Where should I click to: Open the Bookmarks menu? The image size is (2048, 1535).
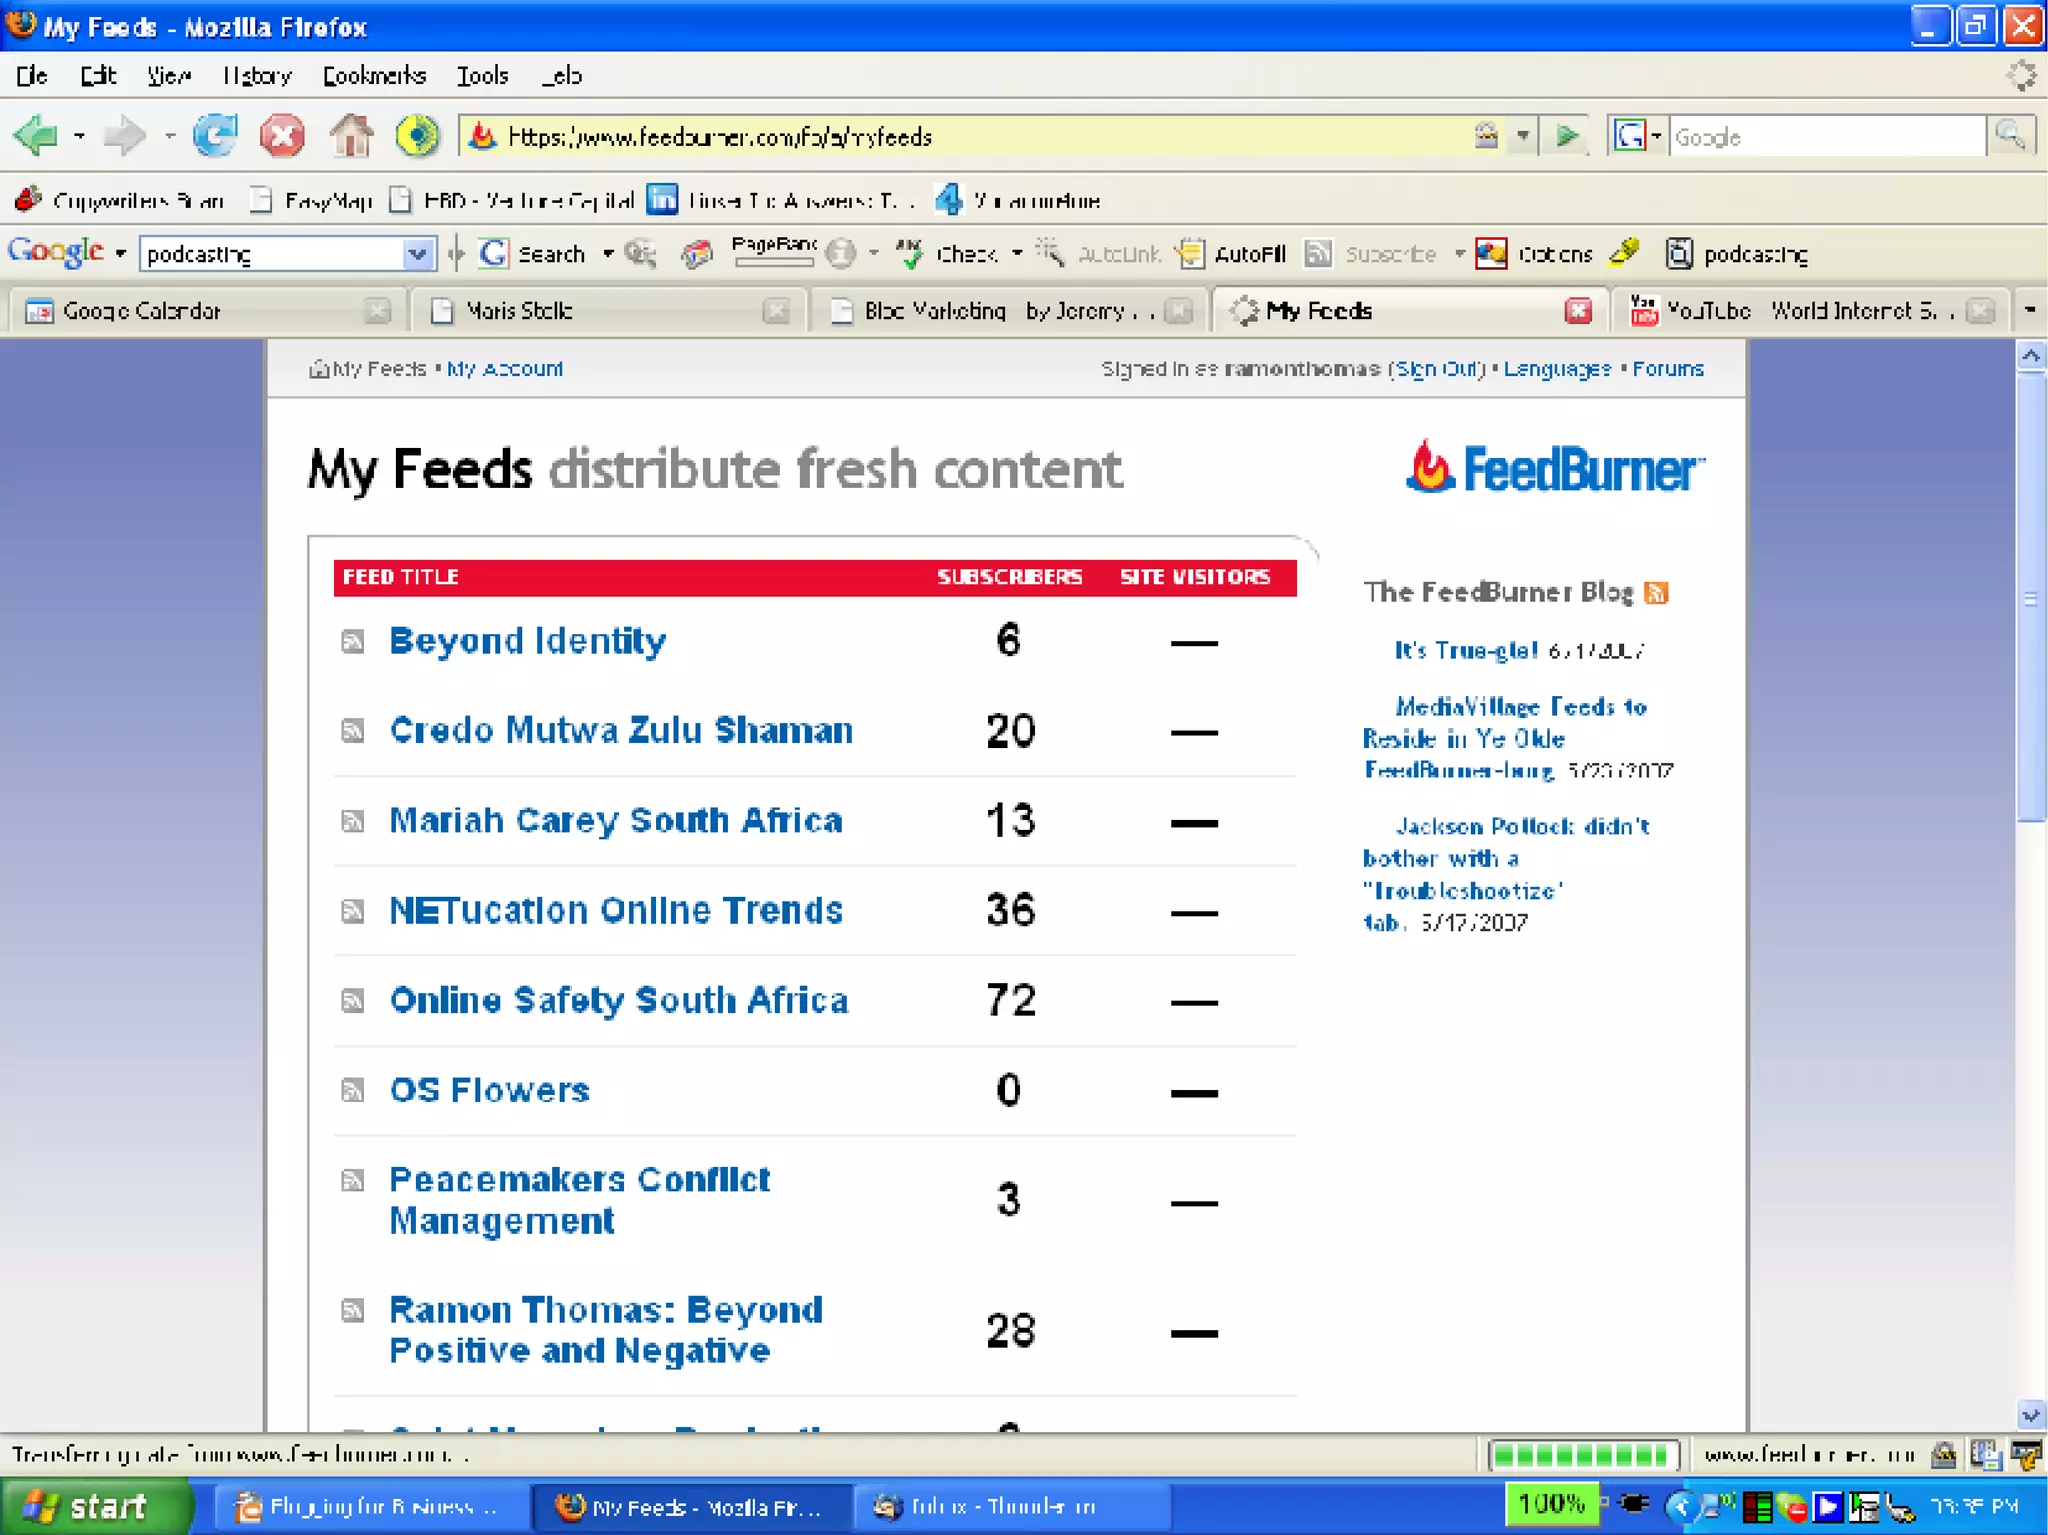(374, 76)
